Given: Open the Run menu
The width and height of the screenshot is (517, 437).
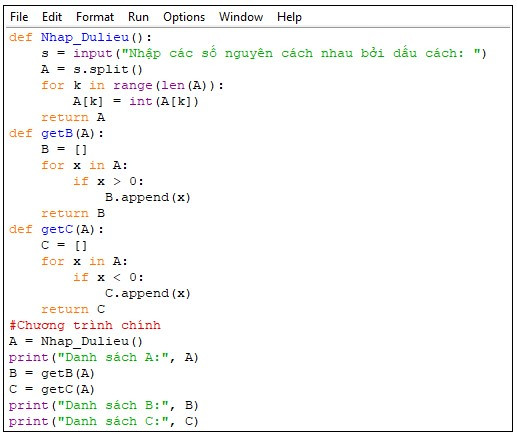Looking at the screenshot, I should pyautogui.click(x=138, y=17).
